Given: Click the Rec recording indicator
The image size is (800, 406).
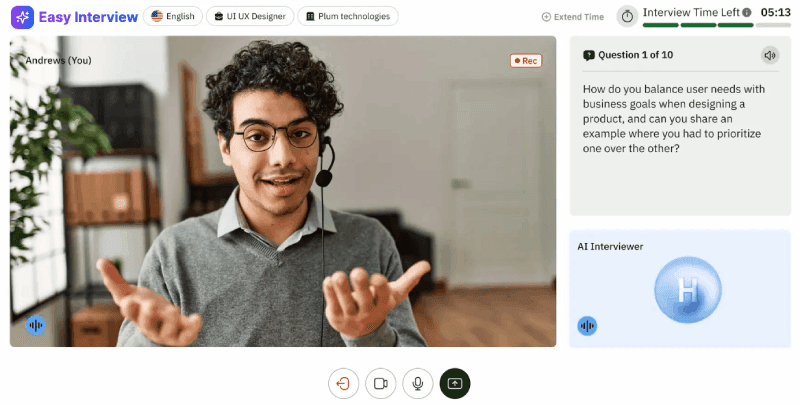Looking at the screenshot, I should click(526, 61).
